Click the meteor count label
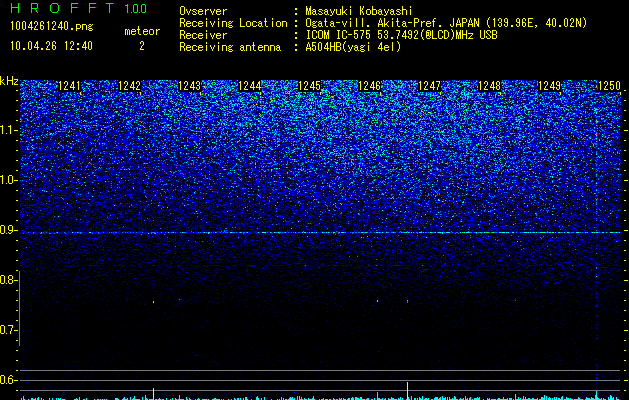Screen dimensions: 629x400 coord(142,31)
